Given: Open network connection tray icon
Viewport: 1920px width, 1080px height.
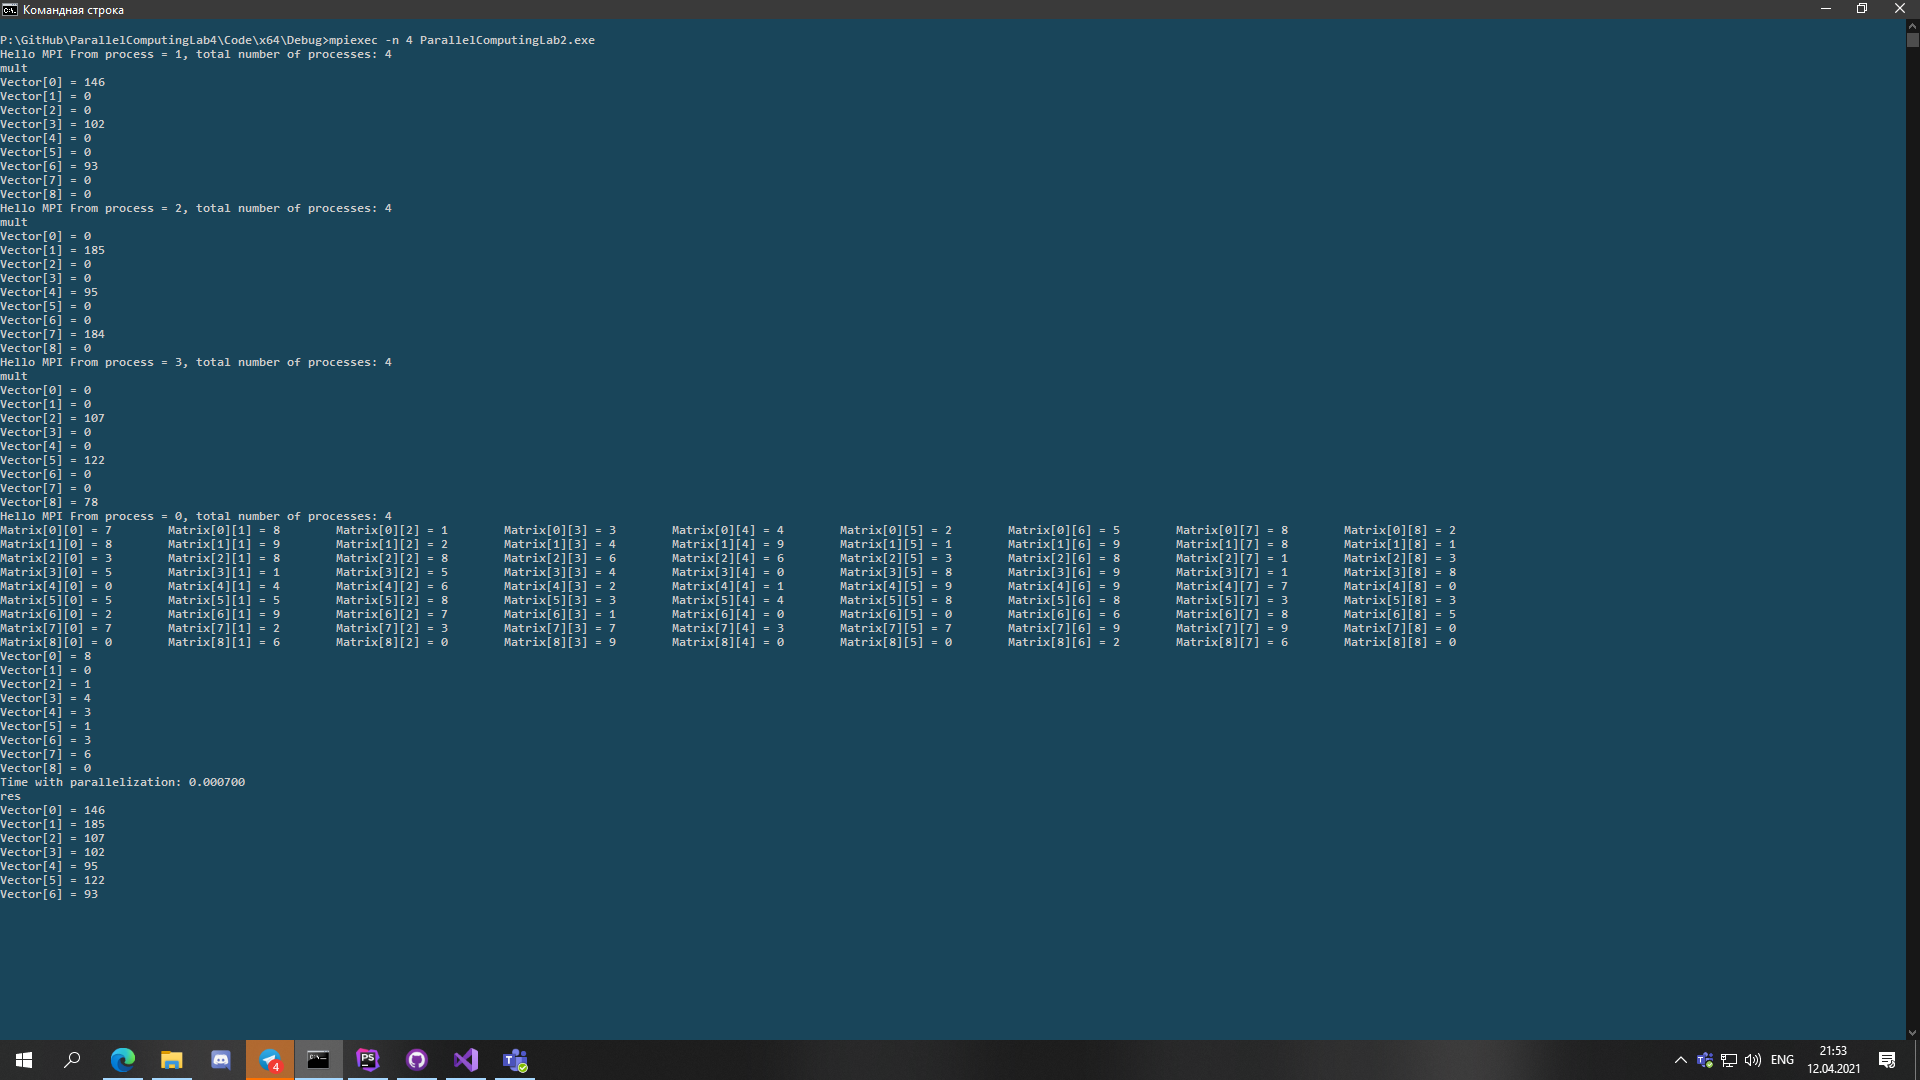Looking at the screenshot, I should click(x=1729, y=1060).
